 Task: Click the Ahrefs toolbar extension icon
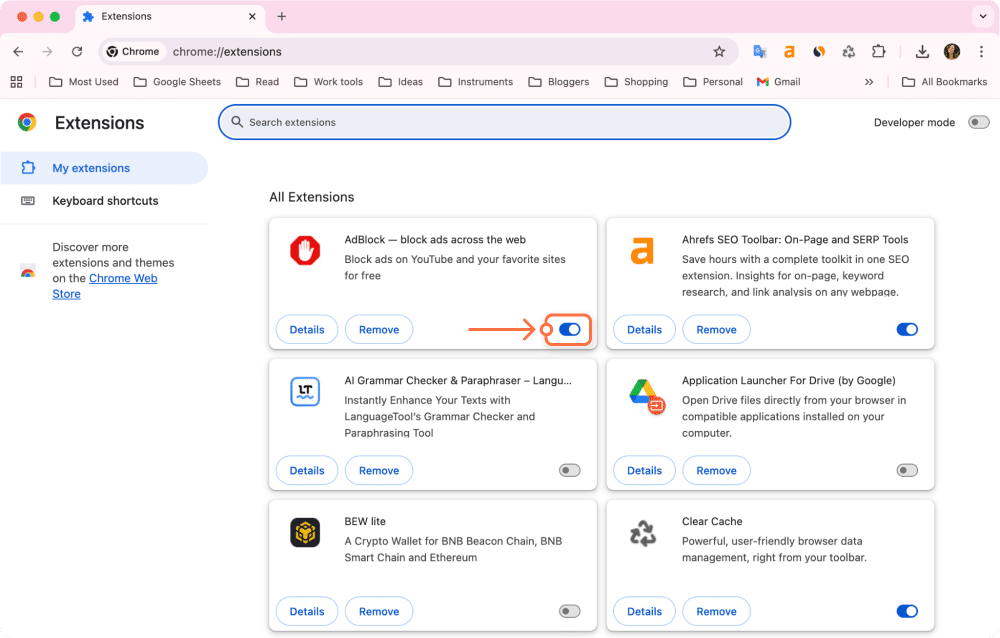tap(789, 52)
